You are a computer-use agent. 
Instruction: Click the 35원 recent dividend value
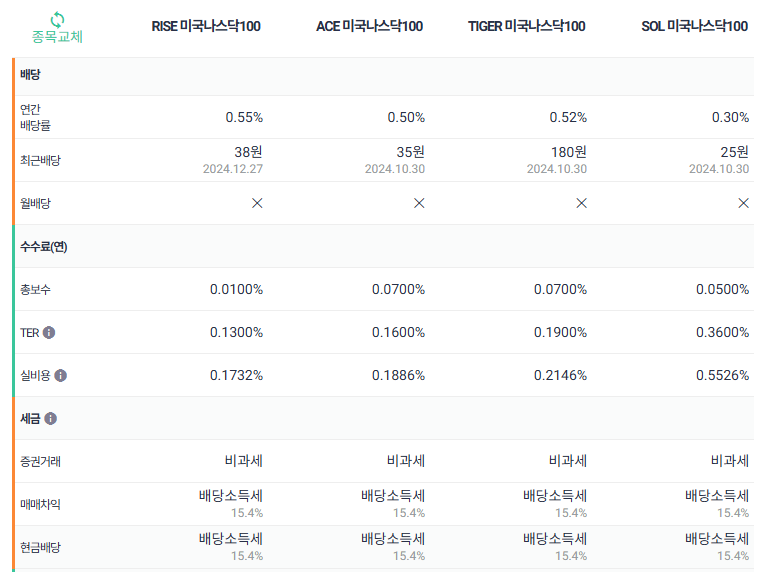tap(411, 152)
